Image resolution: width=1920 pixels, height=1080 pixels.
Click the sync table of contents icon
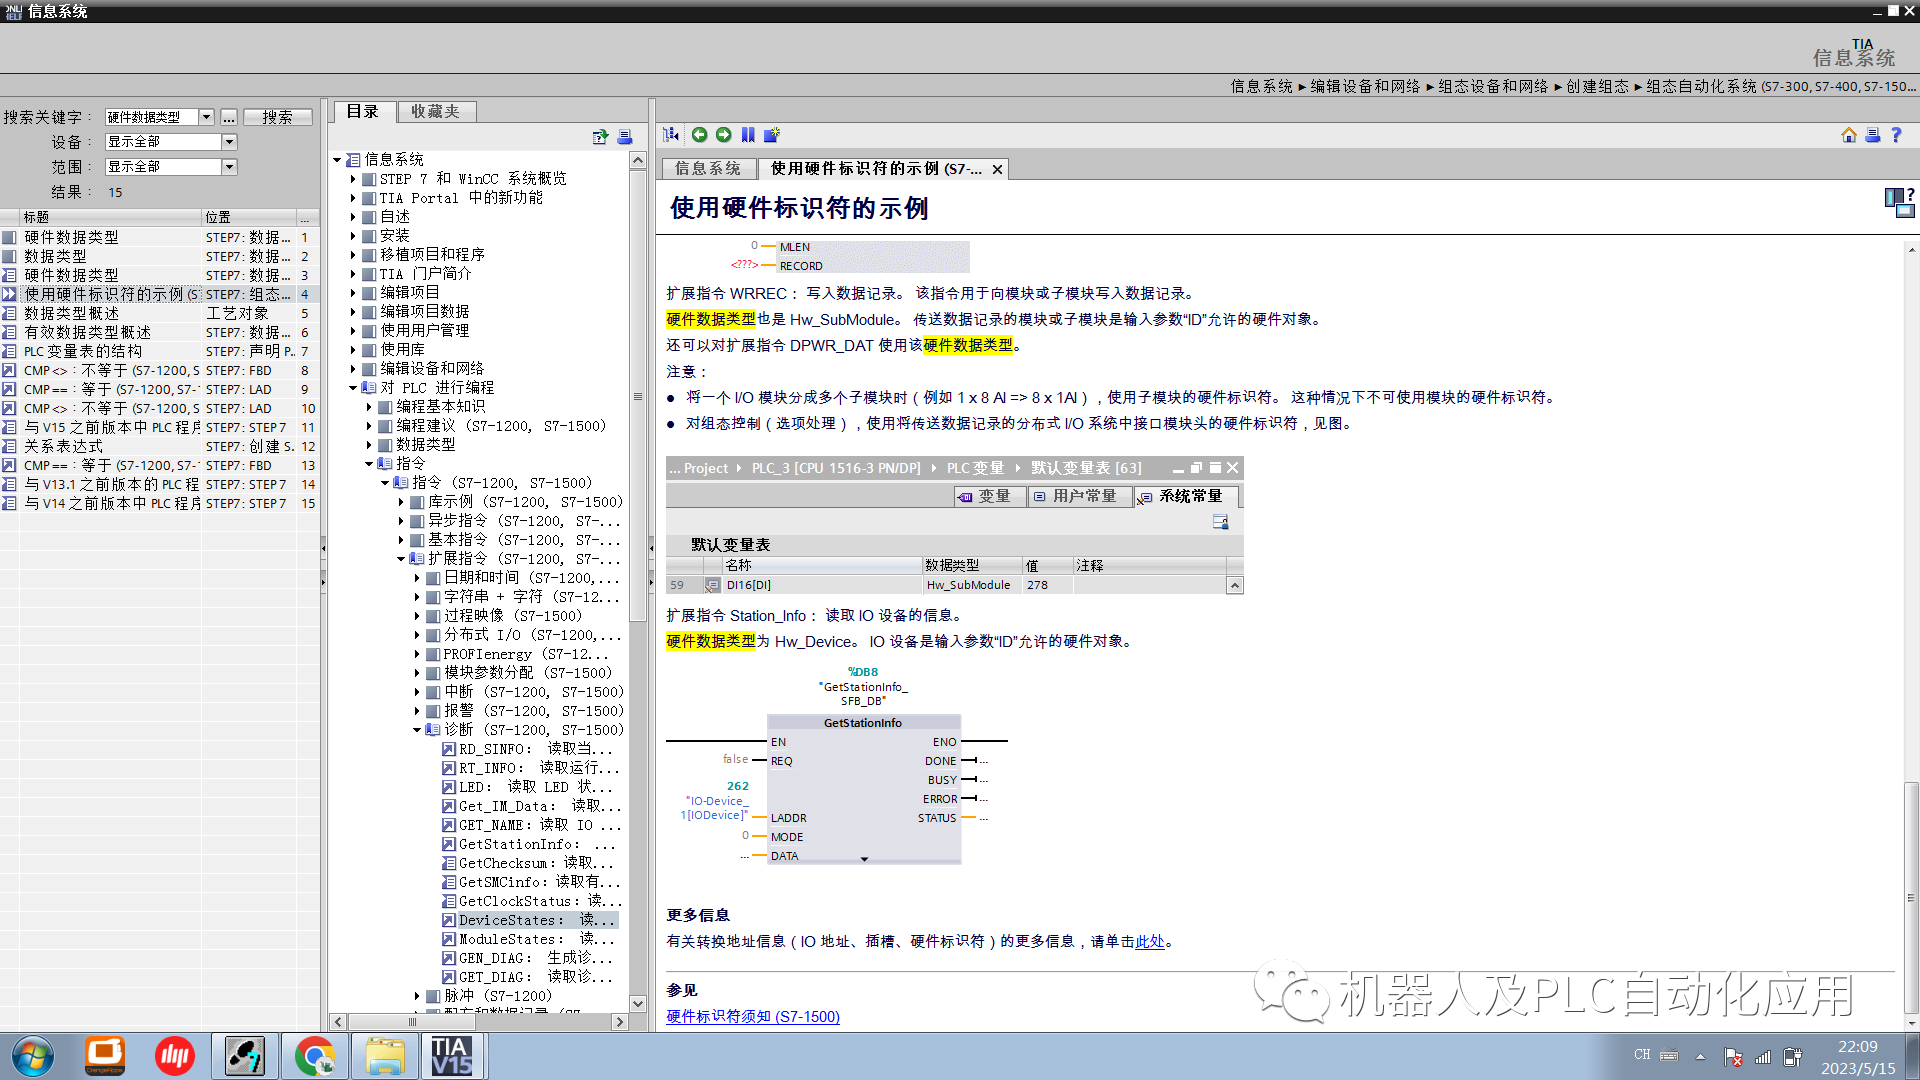pyautogui.click(x=600, y=137)
